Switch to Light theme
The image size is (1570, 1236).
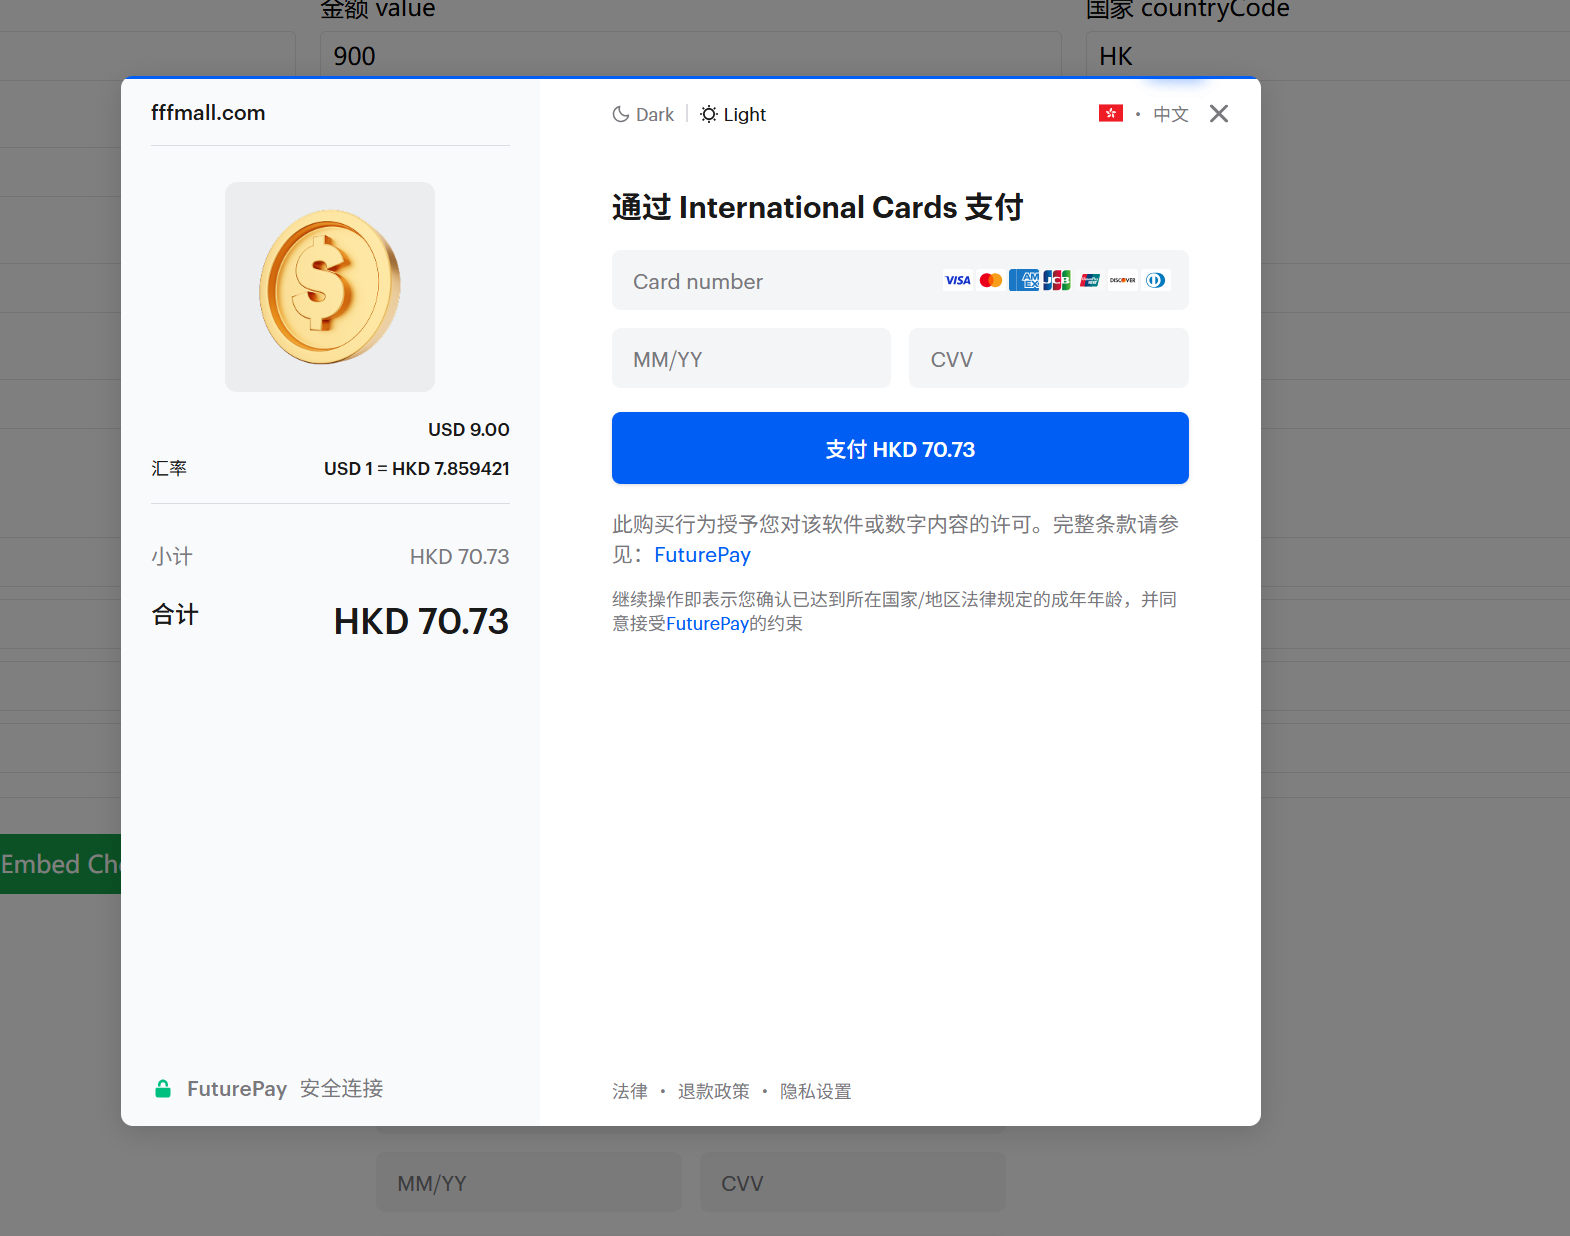coord(733,114)
